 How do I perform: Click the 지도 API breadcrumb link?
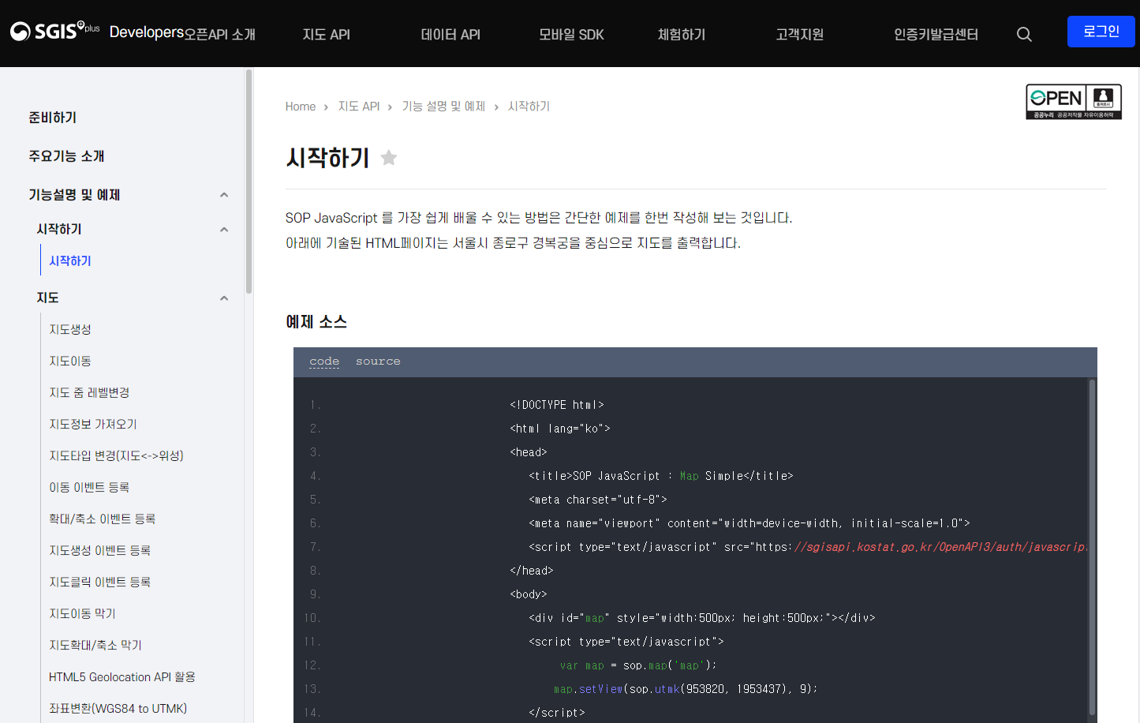pyautogui.click(x=358, y=106)
